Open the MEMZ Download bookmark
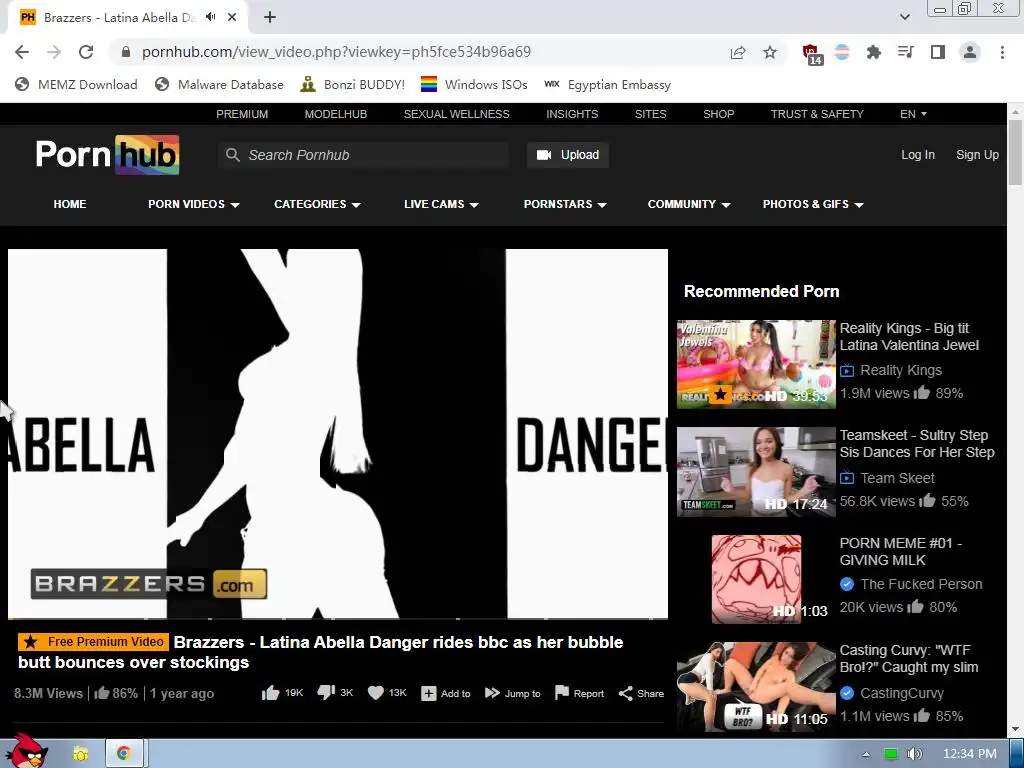The width and height of the screenshot is (1024, 768). (x=76, y=84)
